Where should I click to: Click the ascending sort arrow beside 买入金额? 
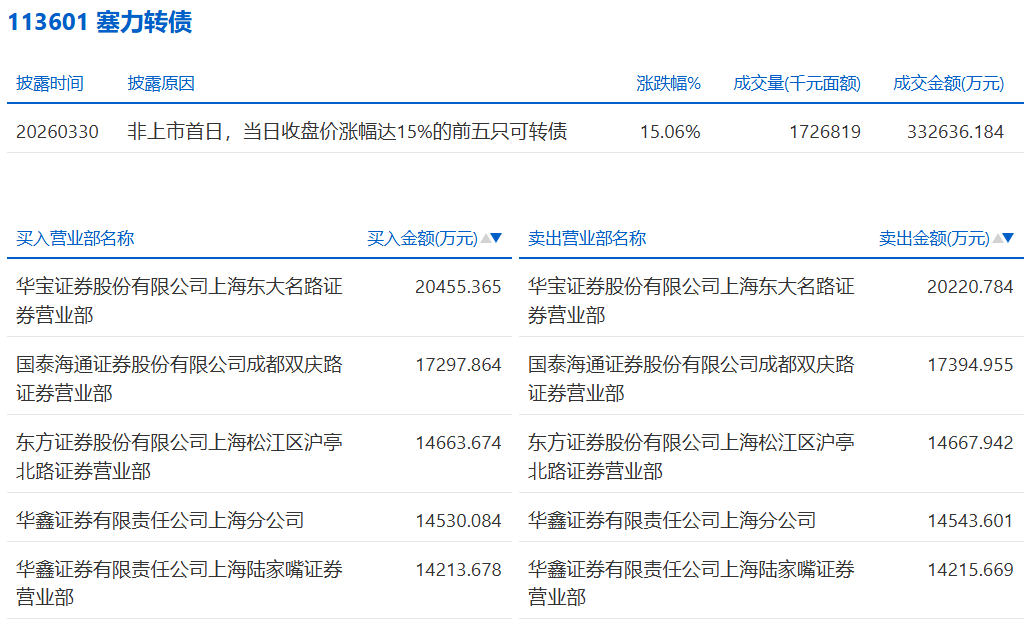(x=485, y=238)
